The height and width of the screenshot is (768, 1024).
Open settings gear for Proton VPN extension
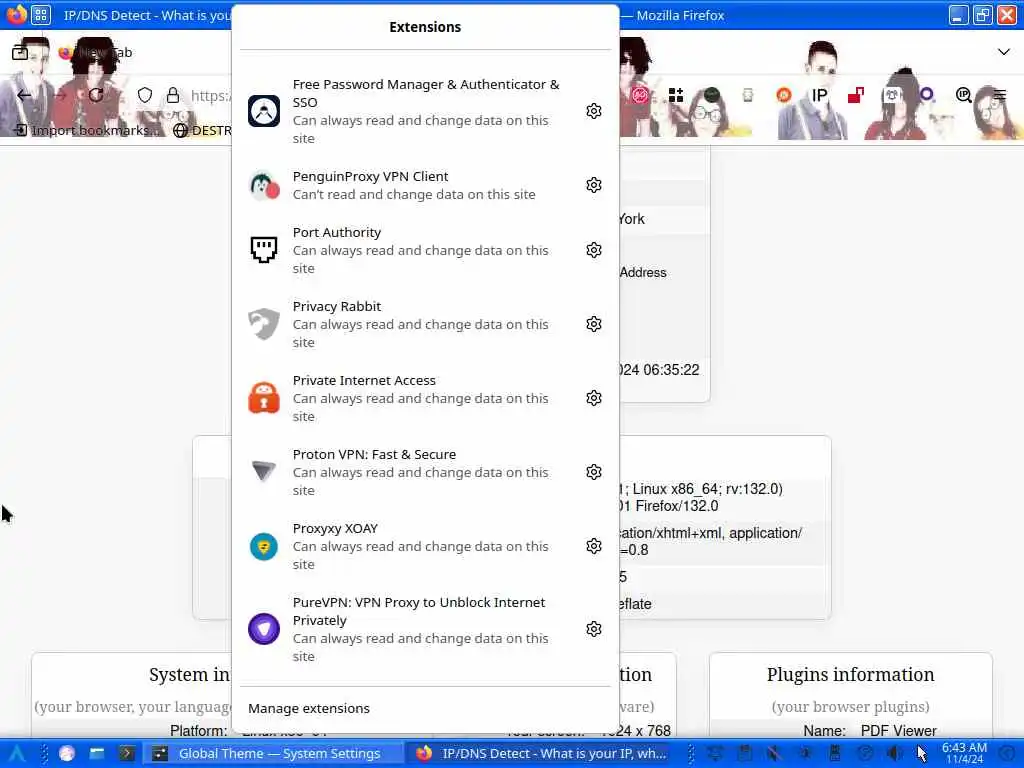pyautogui.click(x=593, y=472)
